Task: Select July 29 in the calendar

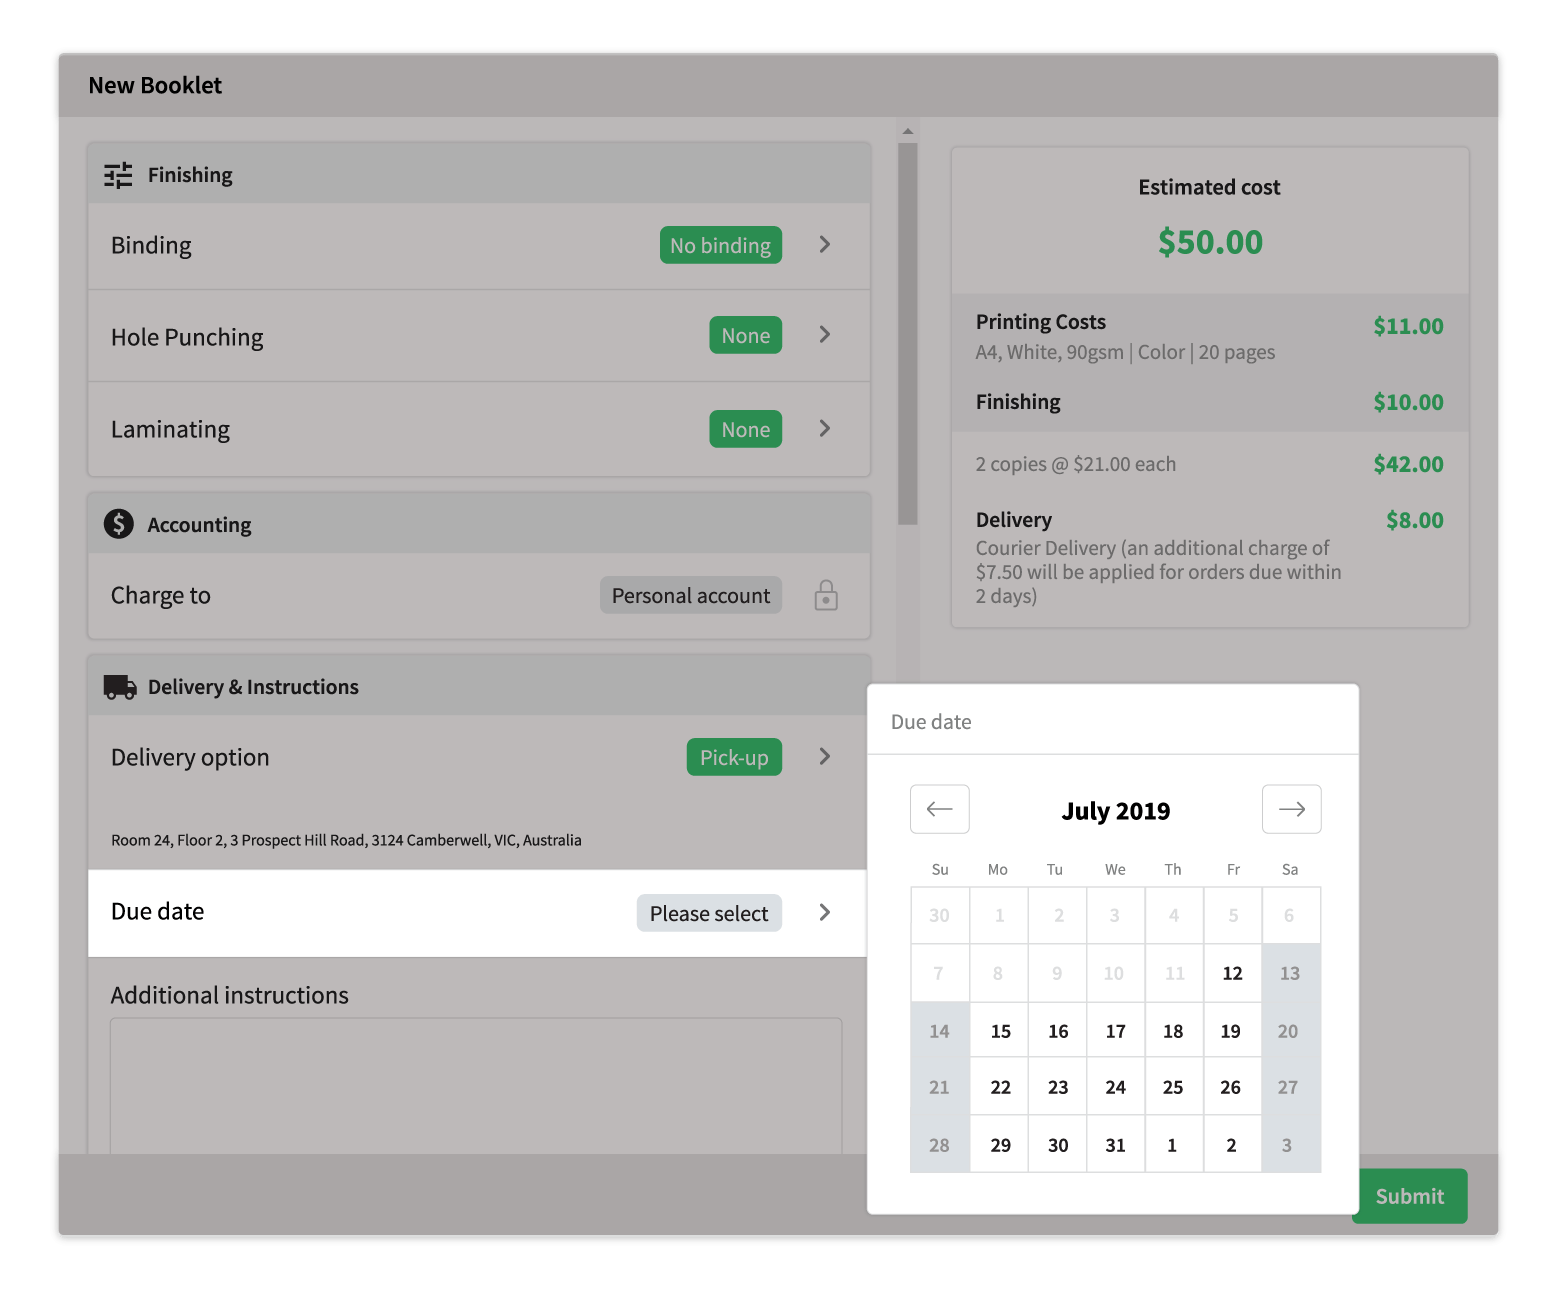Action: click(x=1001, y=1145)
